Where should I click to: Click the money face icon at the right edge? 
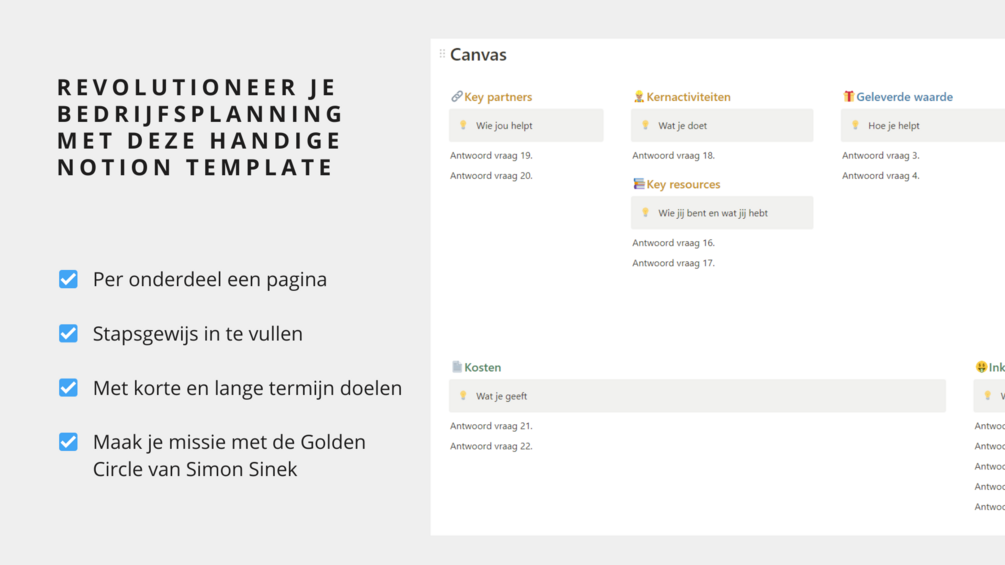click(x=981, y=367)
